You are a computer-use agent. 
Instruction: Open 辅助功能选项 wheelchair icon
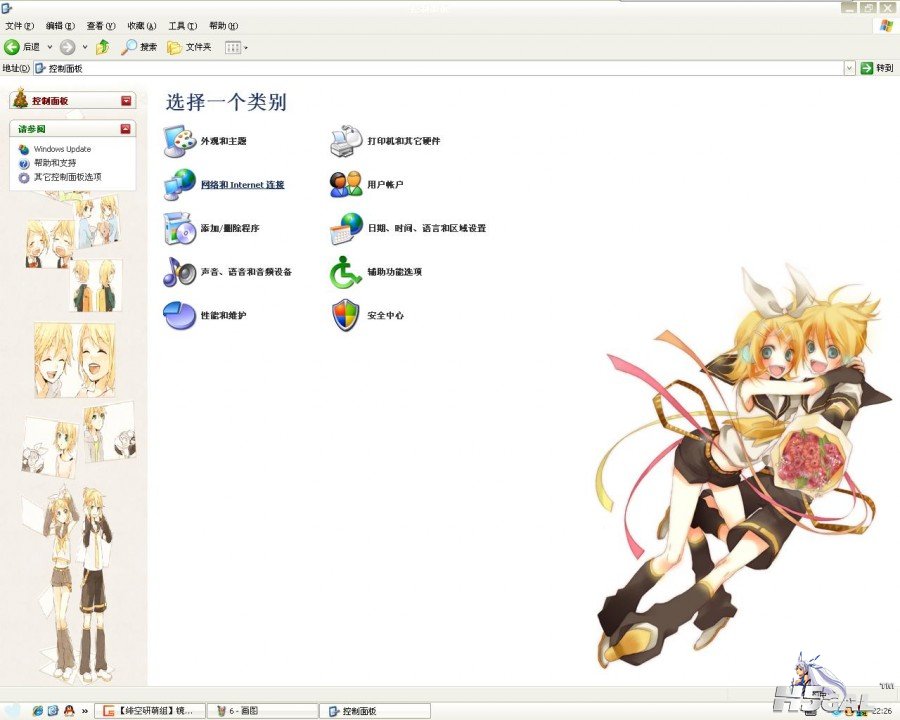pyautogui.click(x=346, y=272)
